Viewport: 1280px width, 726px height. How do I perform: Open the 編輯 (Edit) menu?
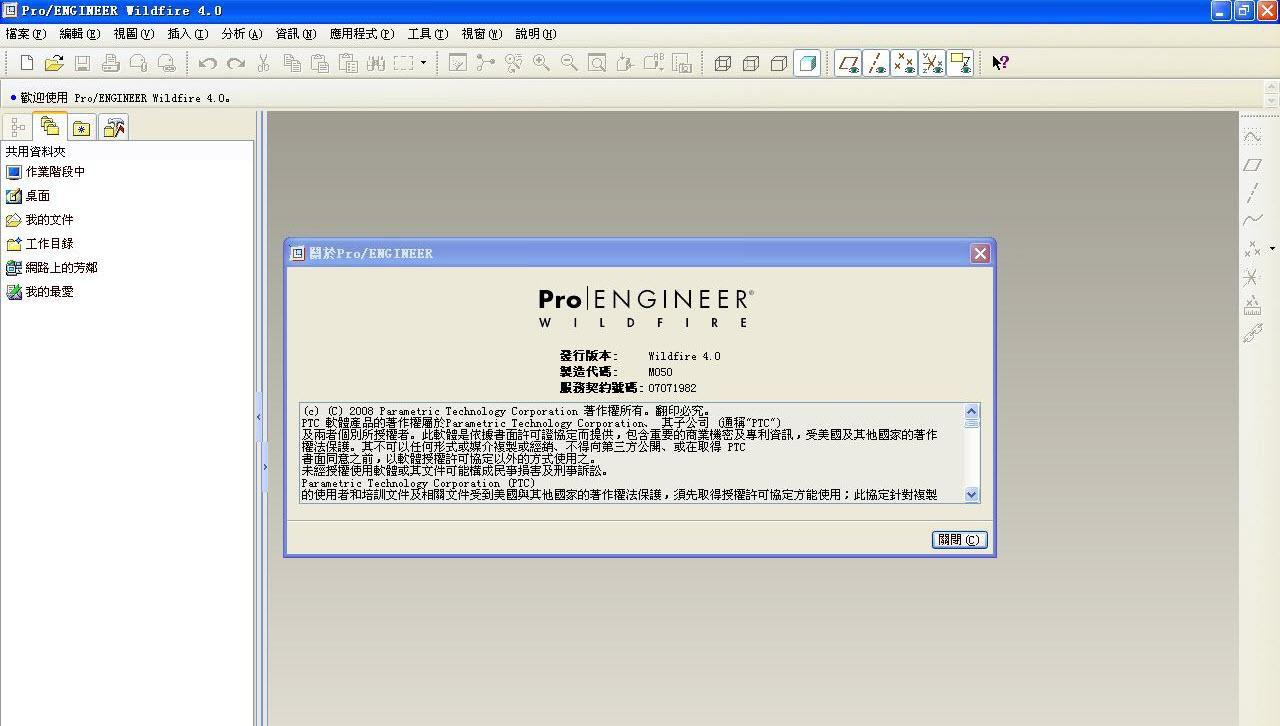click(x=79, y=34)
